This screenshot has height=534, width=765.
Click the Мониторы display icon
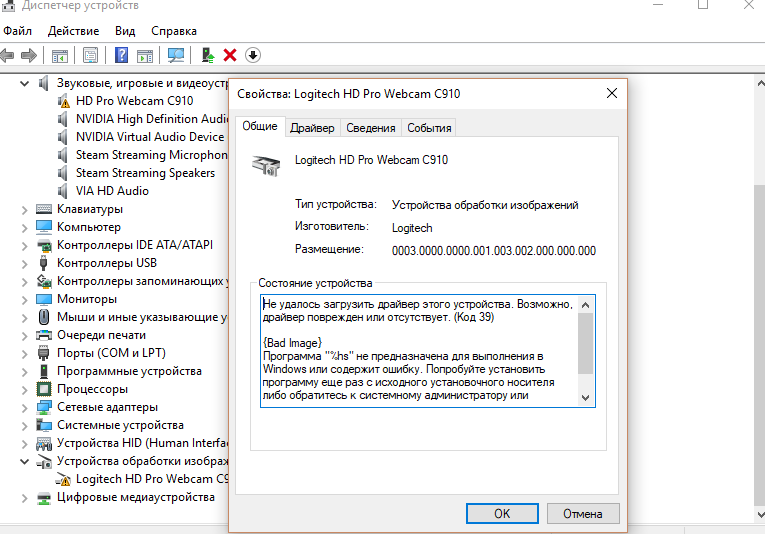[x=44, y=299]
